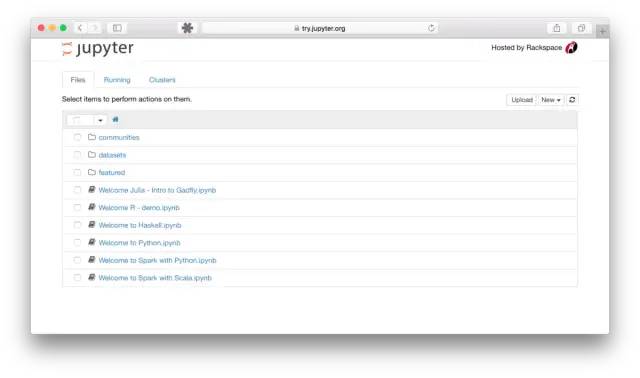Select Welcome to Python.ipynb checkbox
Image resolution: width=640 pixels, height=378 pixels.
pyautogui.click(x=77, y=242)
